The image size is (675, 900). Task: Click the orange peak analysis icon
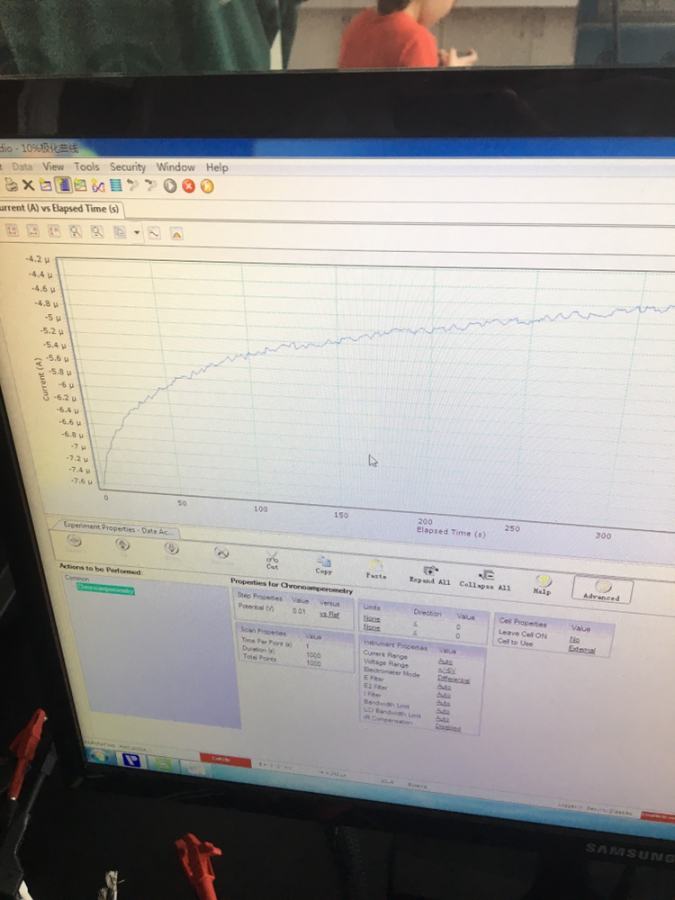pyautogui.click(x=177, y=234)
